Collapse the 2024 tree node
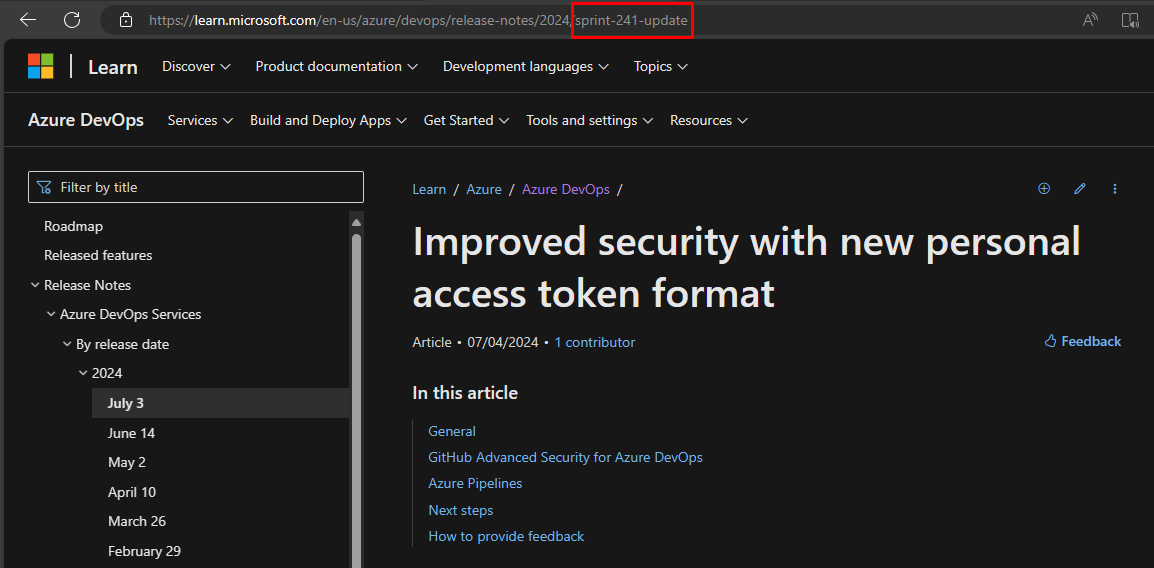This screenshot has height=568, width=1154. pos(84,374)
